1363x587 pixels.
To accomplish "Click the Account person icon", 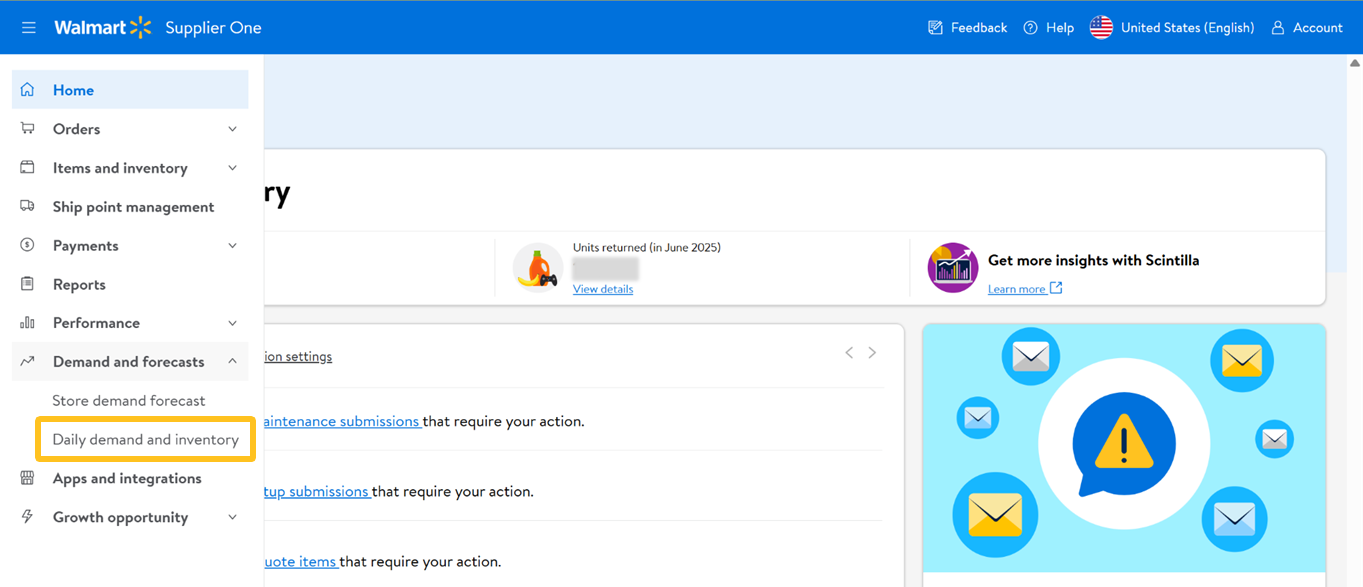I will (x=1277, y=28).
